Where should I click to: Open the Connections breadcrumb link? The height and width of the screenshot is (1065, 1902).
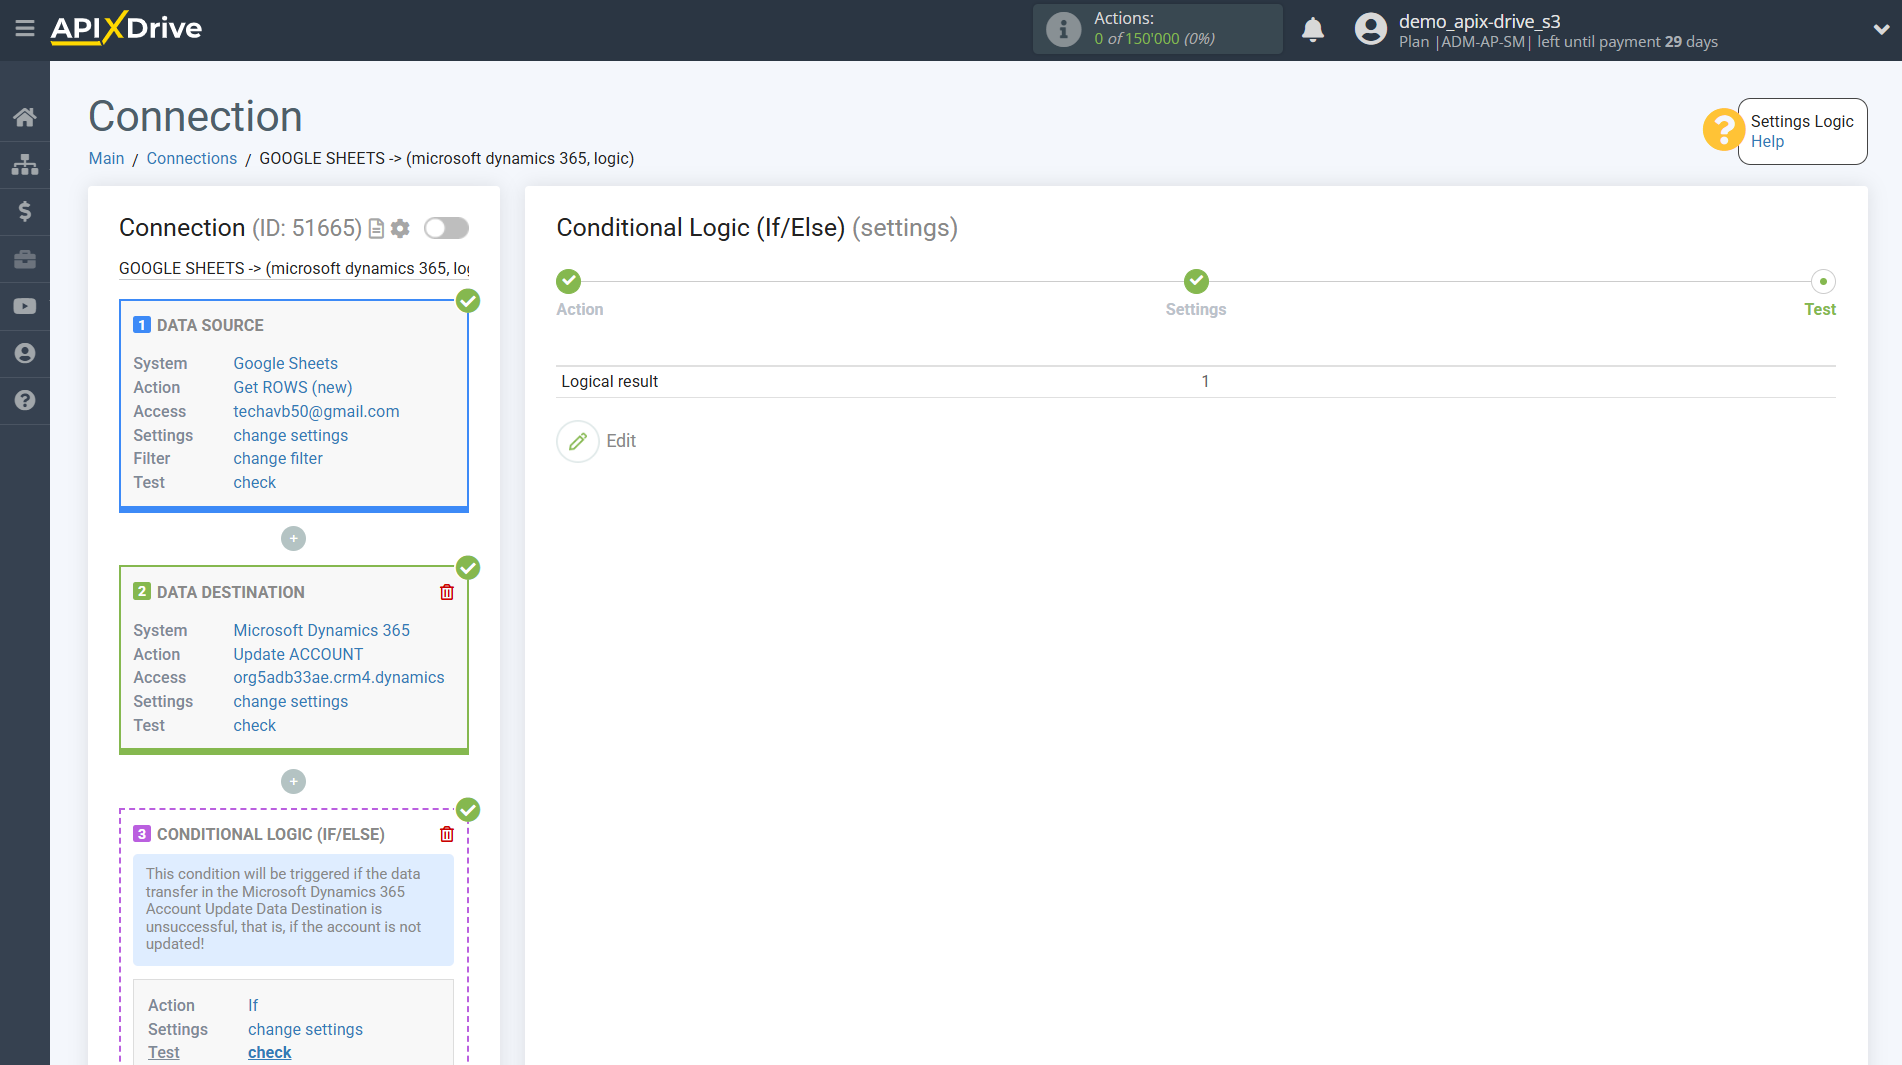(192, 159)
